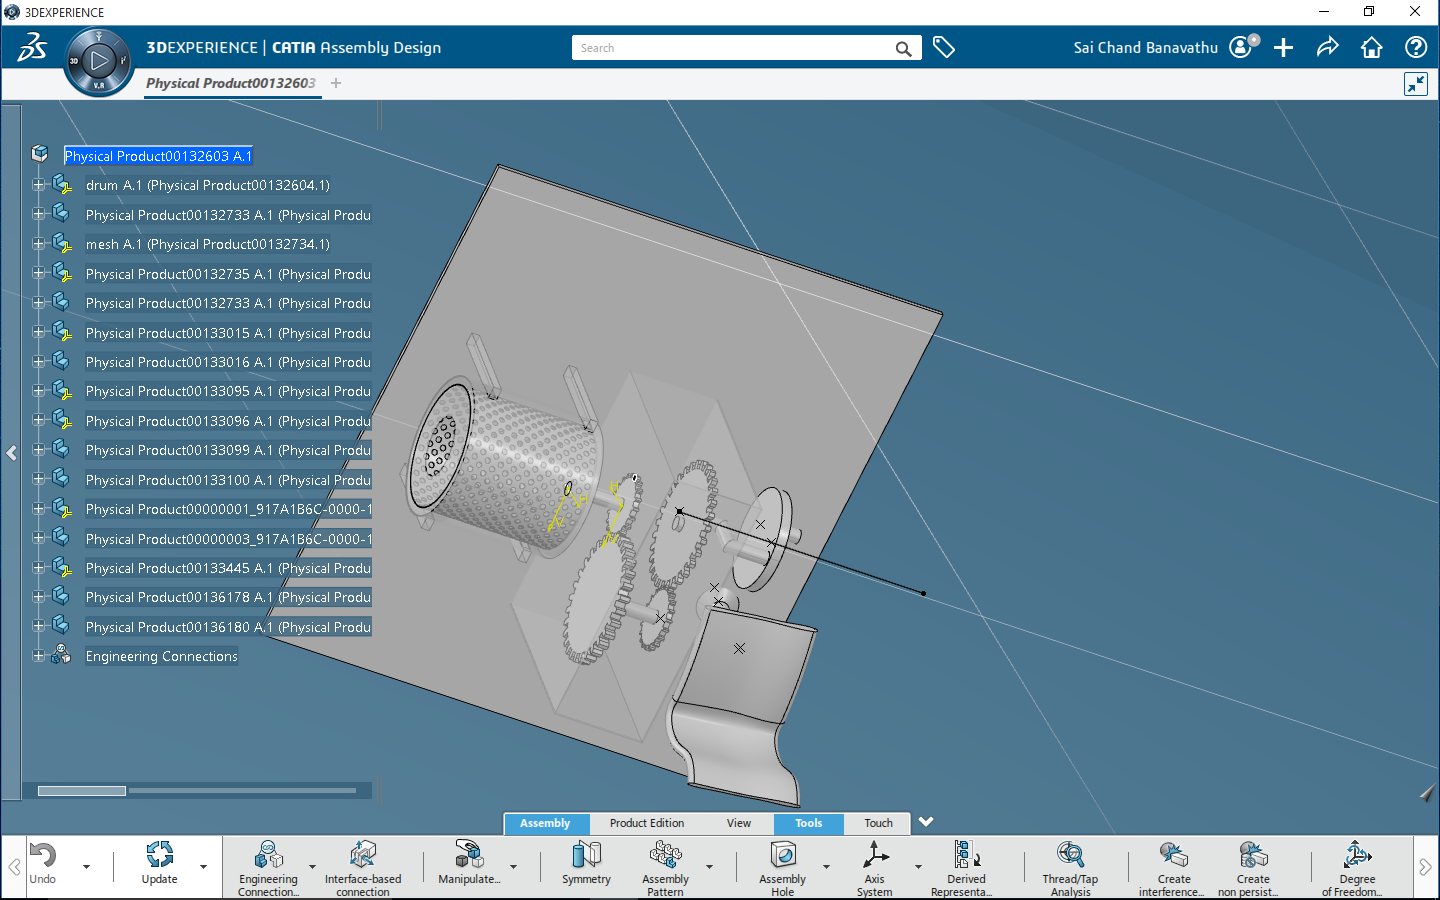Select Physical Product00133445 A.1 in the tree

pos(228,568)
